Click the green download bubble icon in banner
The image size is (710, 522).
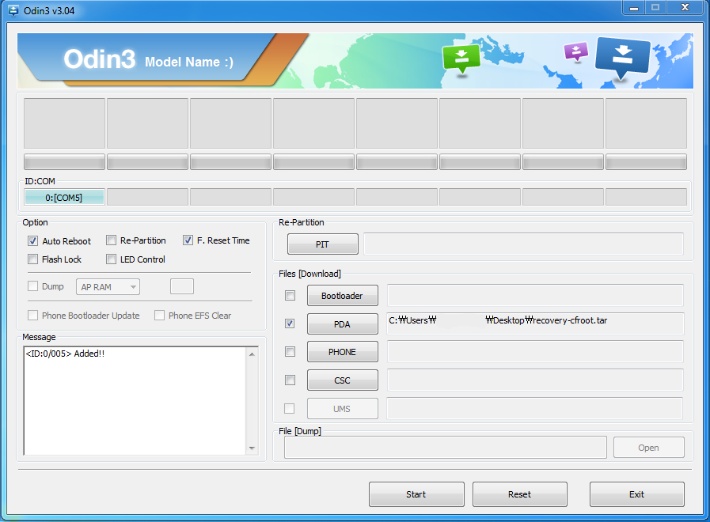[x=461, y=58]
